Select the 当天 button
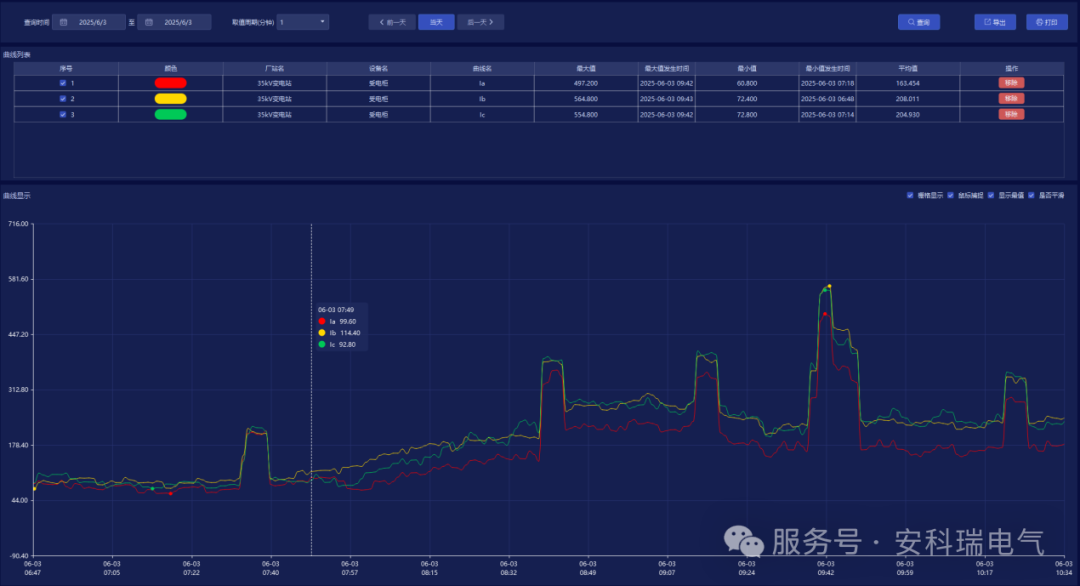The image size is (1080, 586). [x=436, y=22]
